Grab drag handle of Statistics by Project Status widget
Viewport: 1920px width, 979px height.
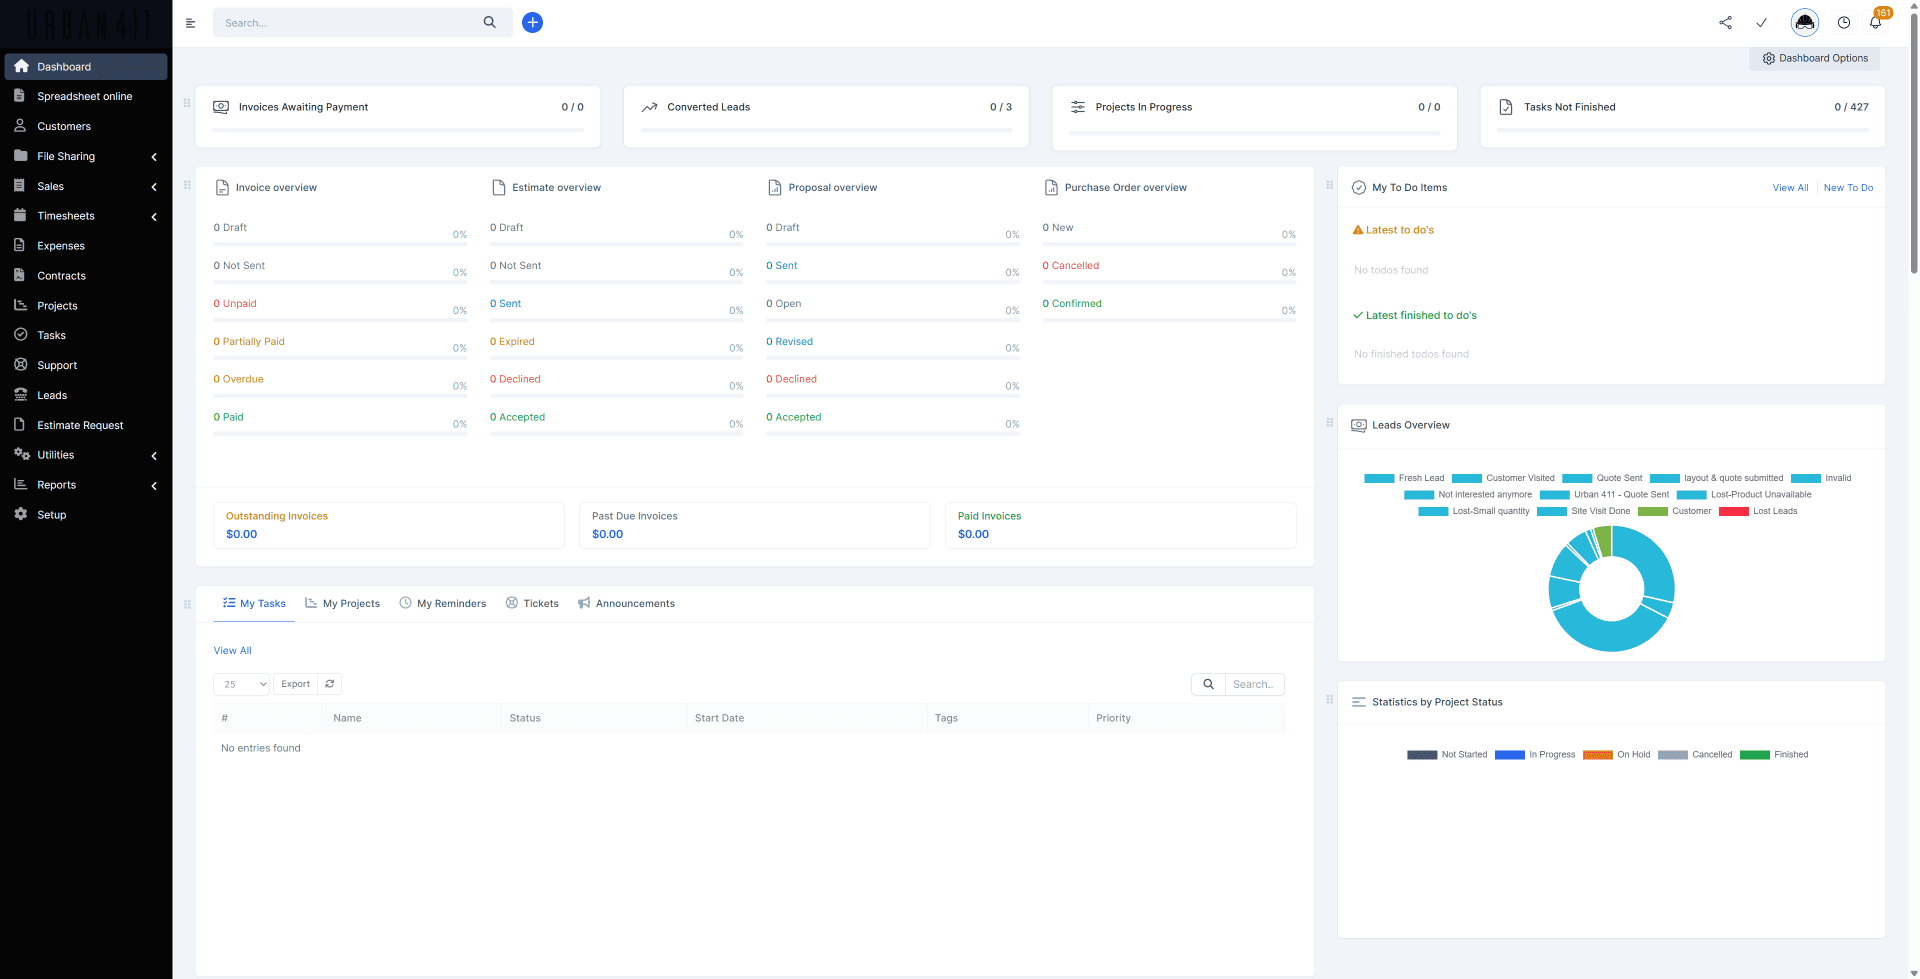tap(1329, 699)
